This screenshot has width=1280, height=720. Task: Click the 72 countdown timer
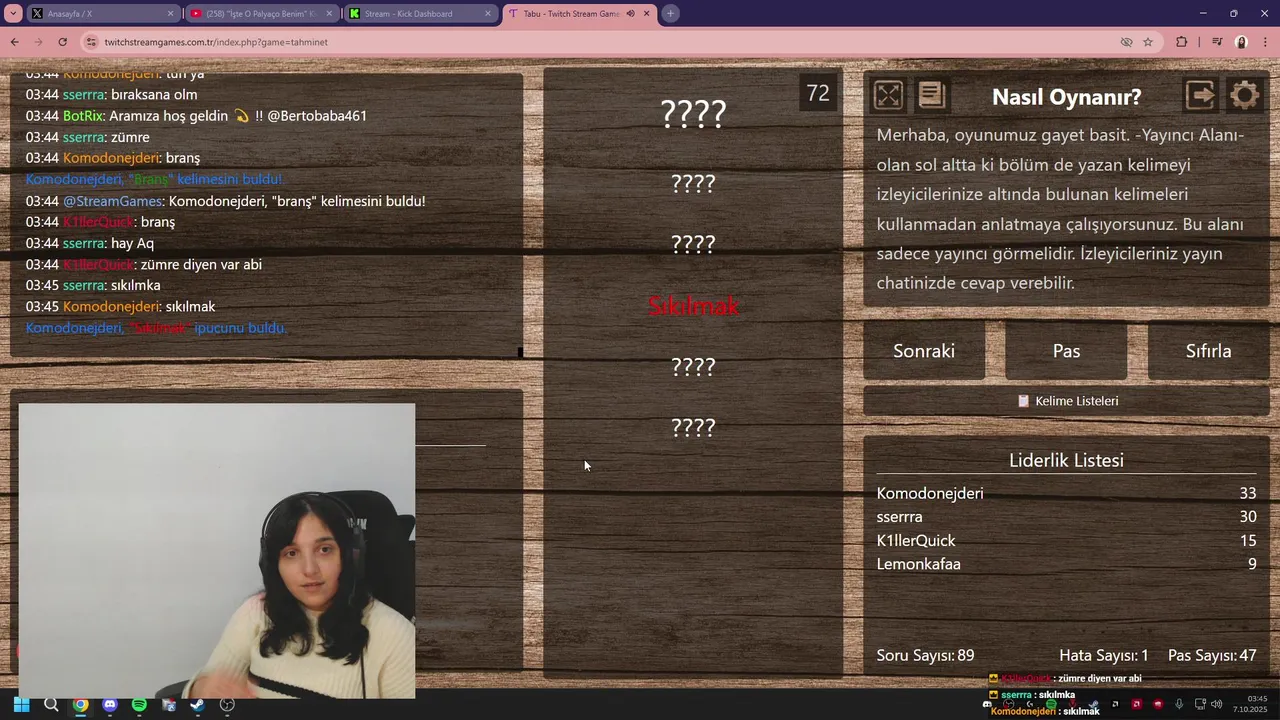tap(818, 93)
